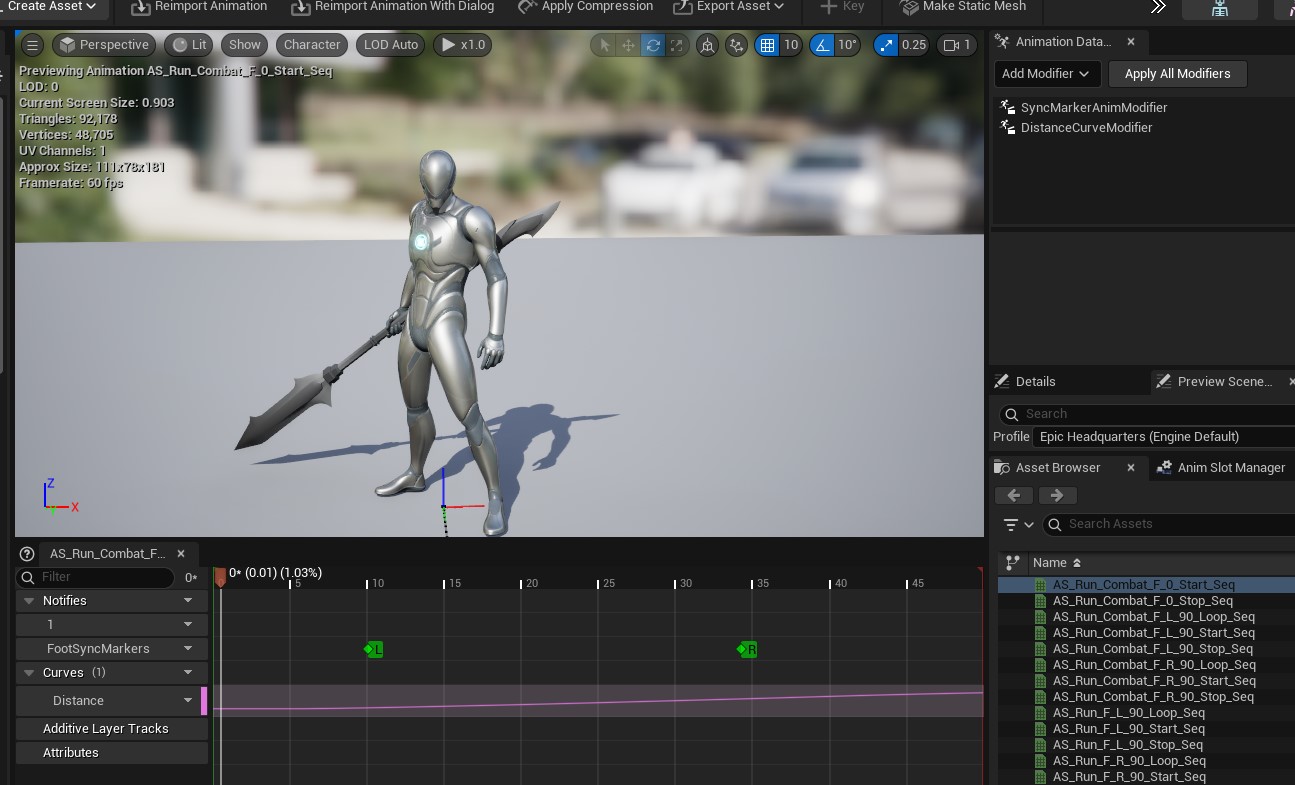Click the R foot sync marker on timeline
1295x785 pixels.
click(x=748, y=650)
